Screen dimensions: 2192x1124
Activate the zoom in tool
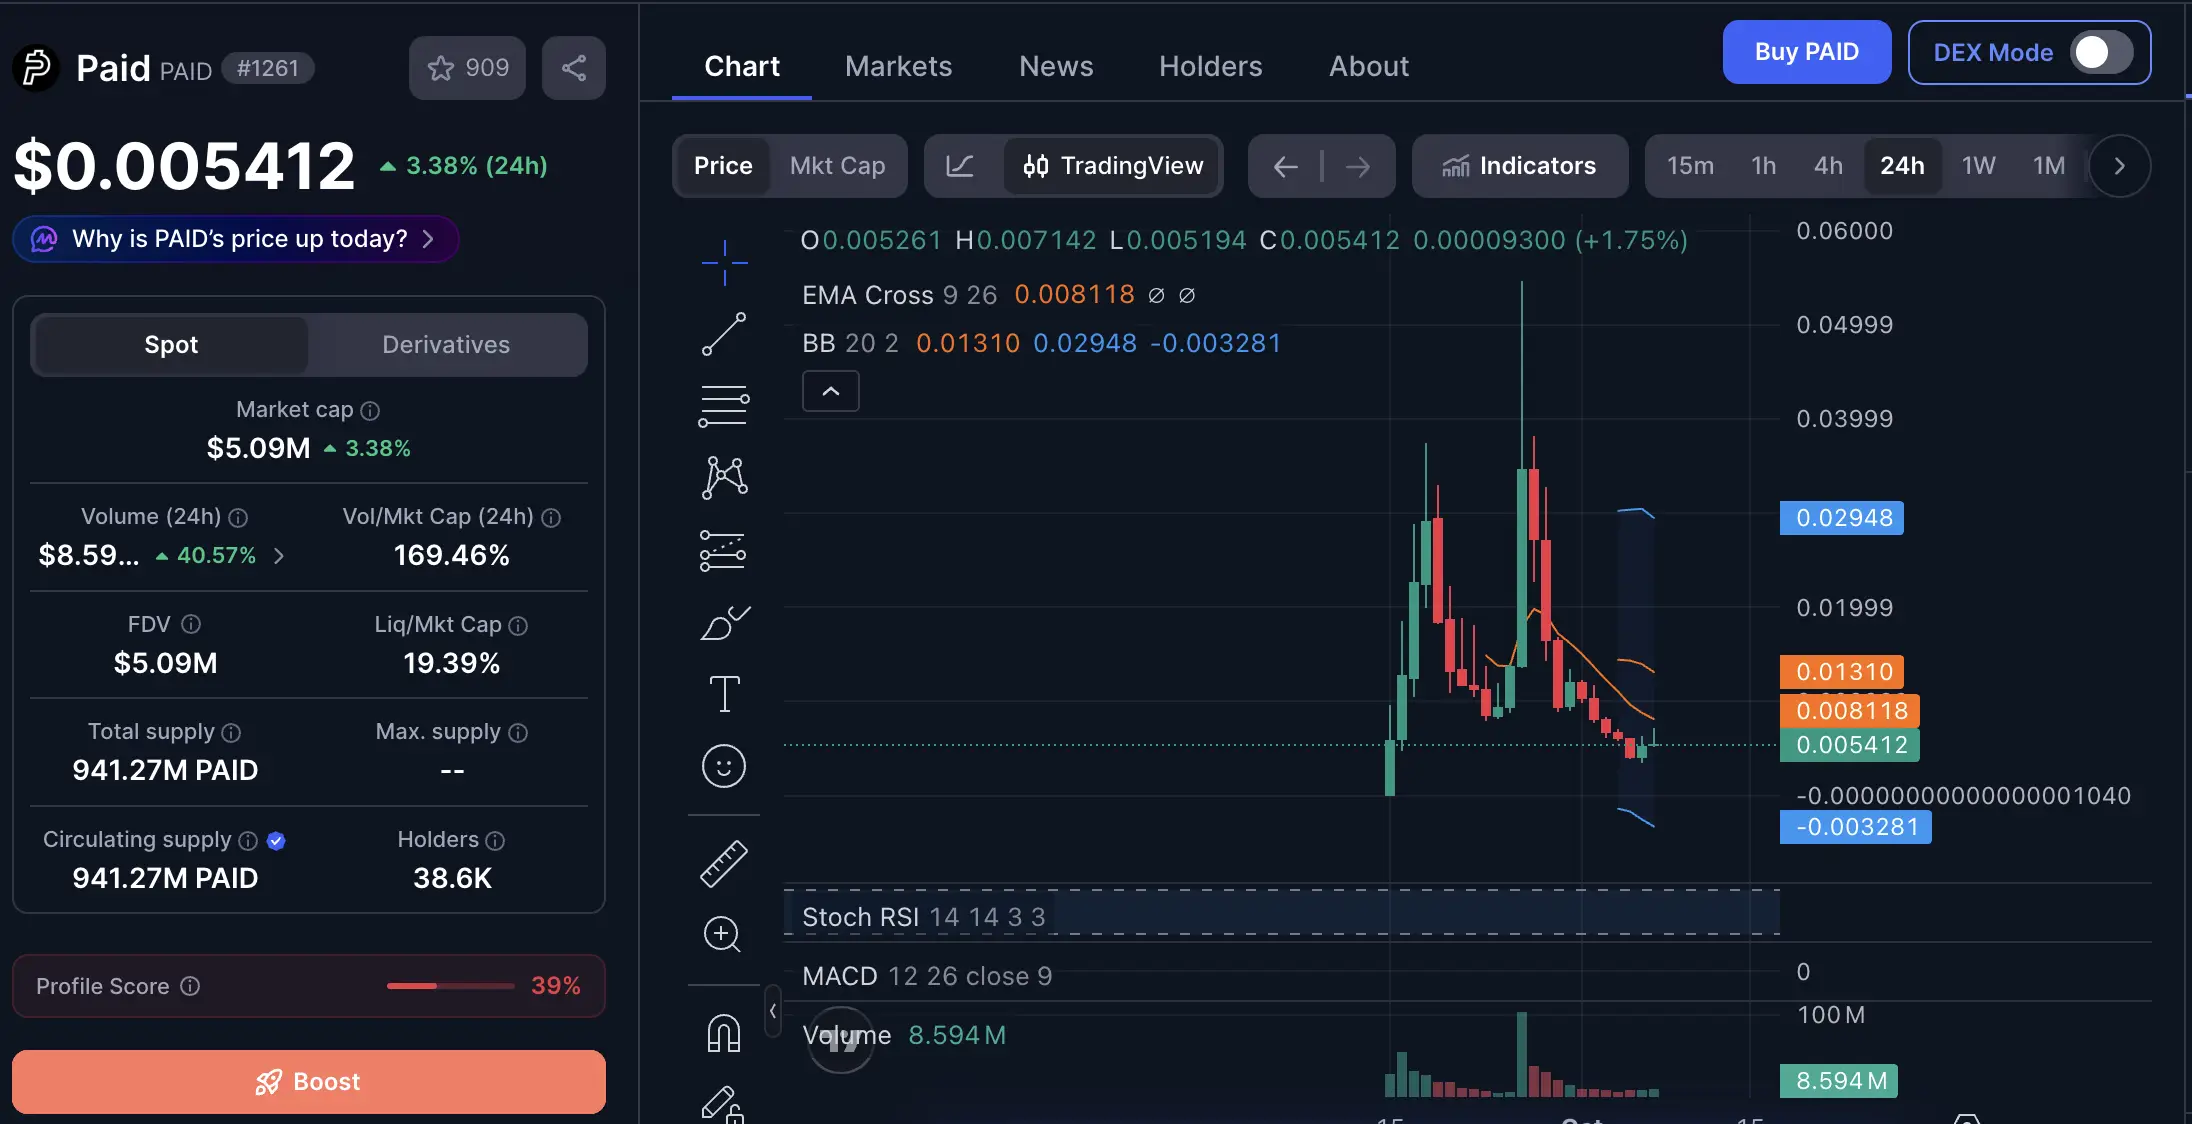722,935
